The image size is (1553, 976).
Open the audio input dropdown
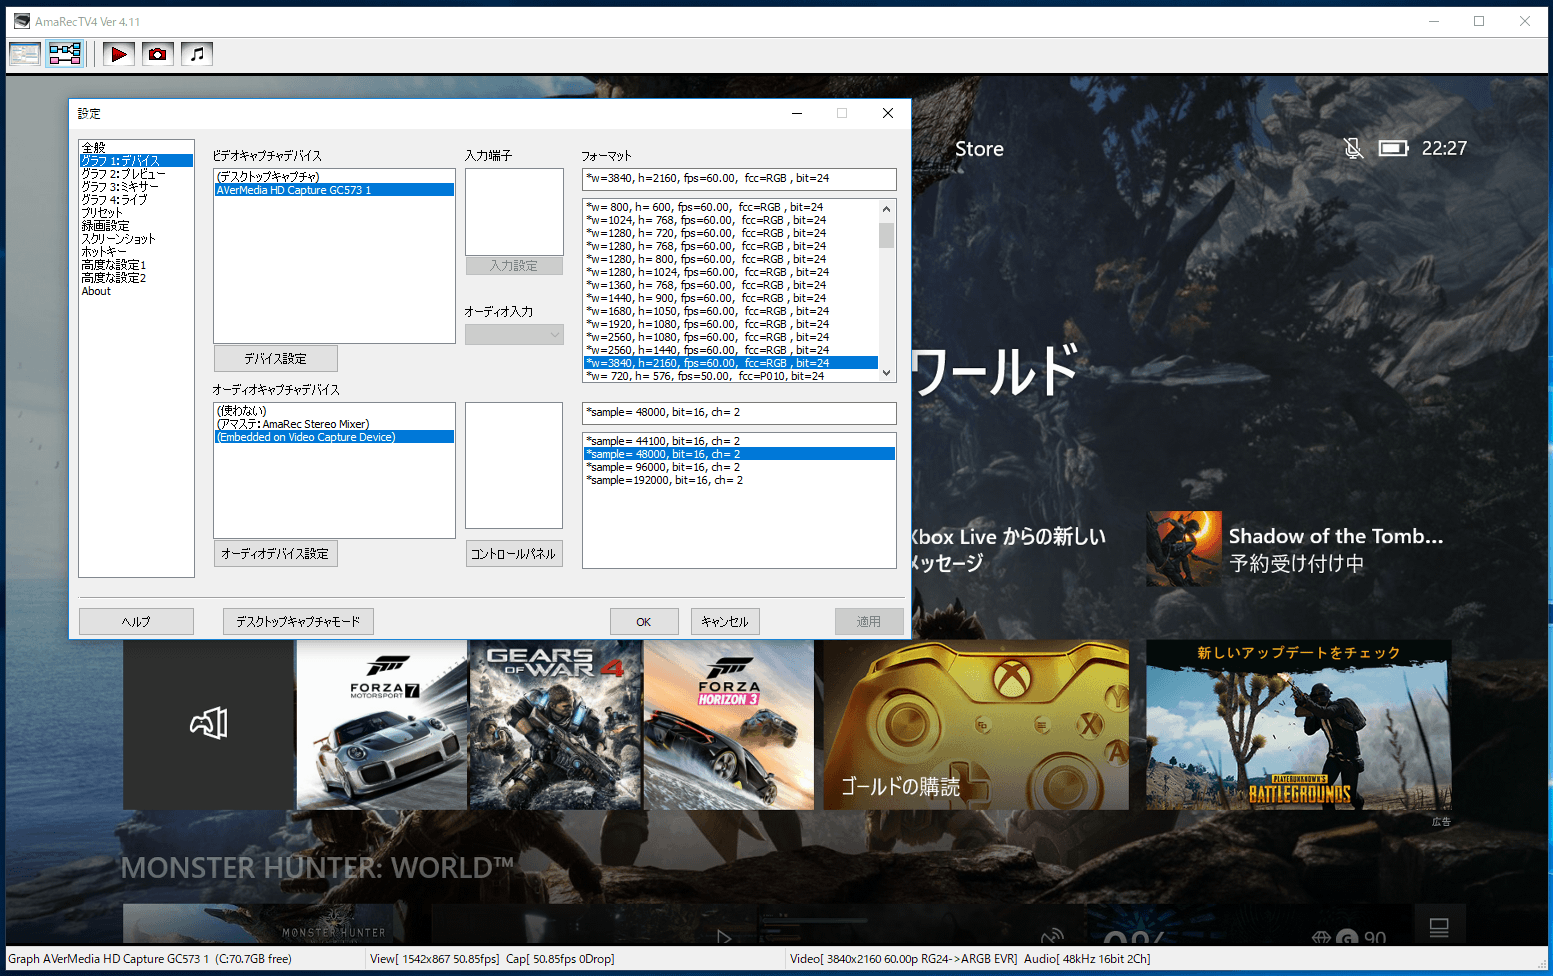514,335
